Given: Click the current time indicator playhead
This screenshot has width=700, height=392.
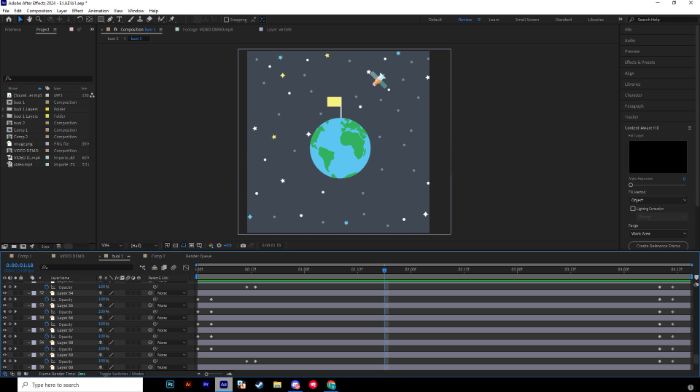Looking at the screenshot, I should [x=384, y=270].
